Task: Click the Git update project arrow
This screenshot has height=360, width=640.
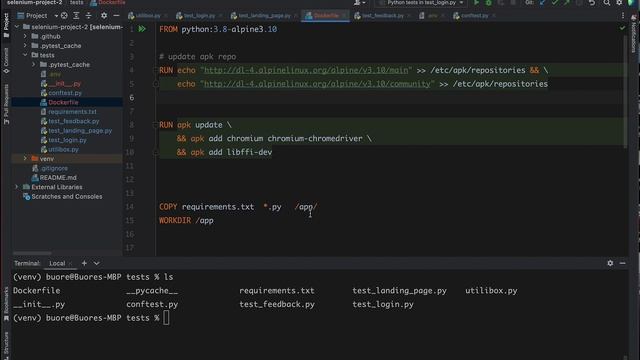Action: [542, 3]
